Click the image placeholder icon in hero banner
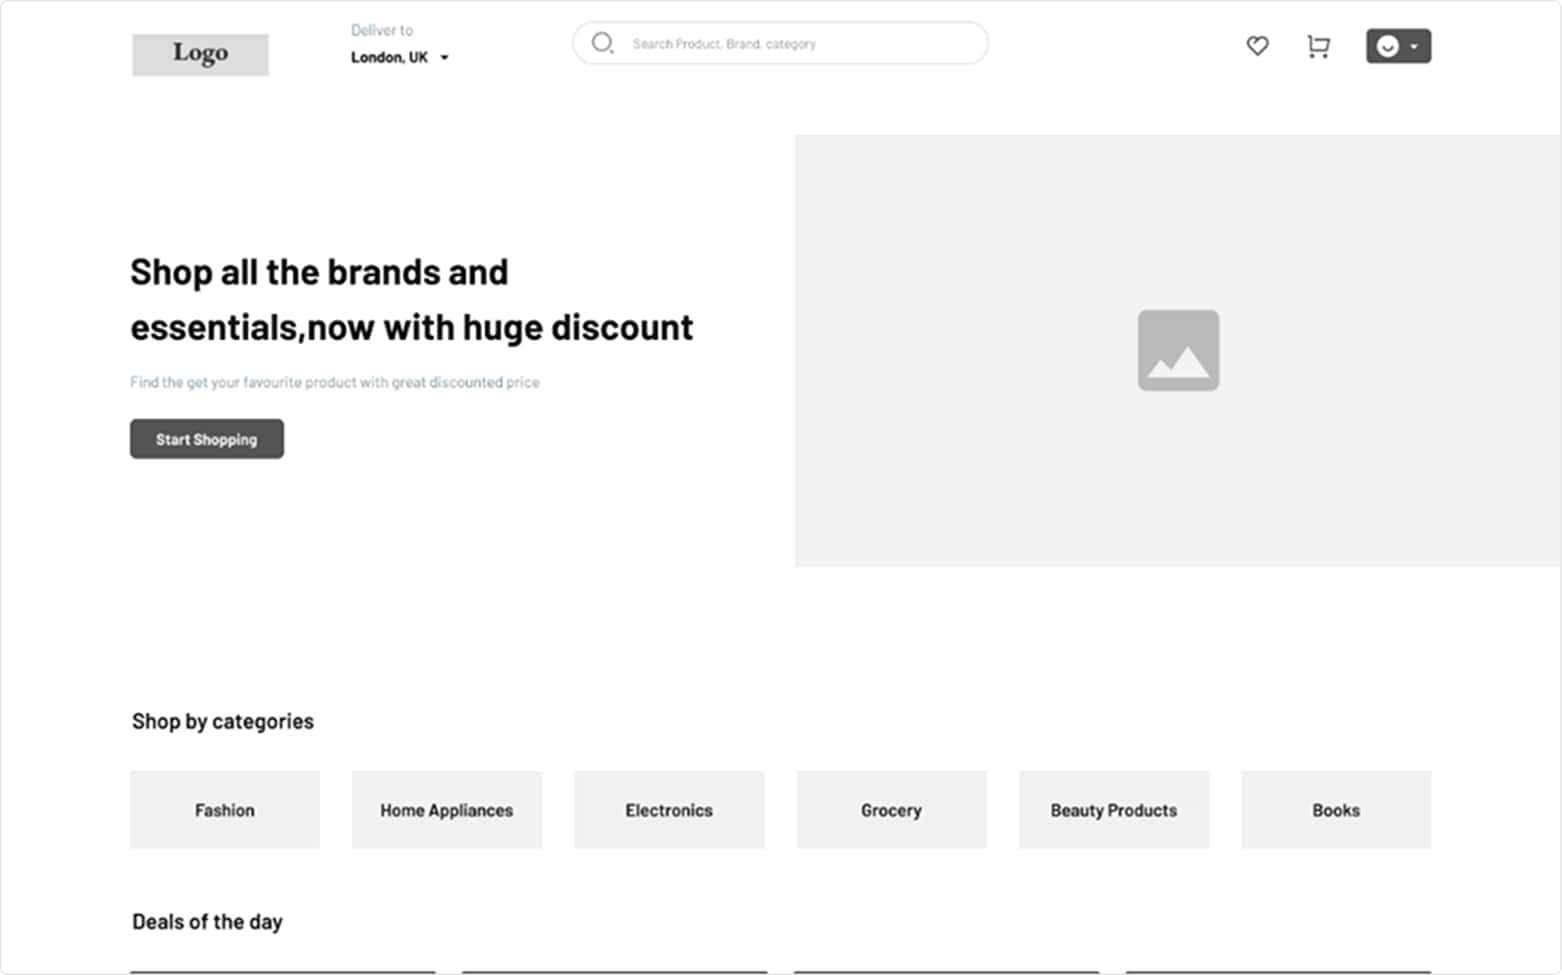Viewport: 1562px width, 975px height. (1178, 350)
